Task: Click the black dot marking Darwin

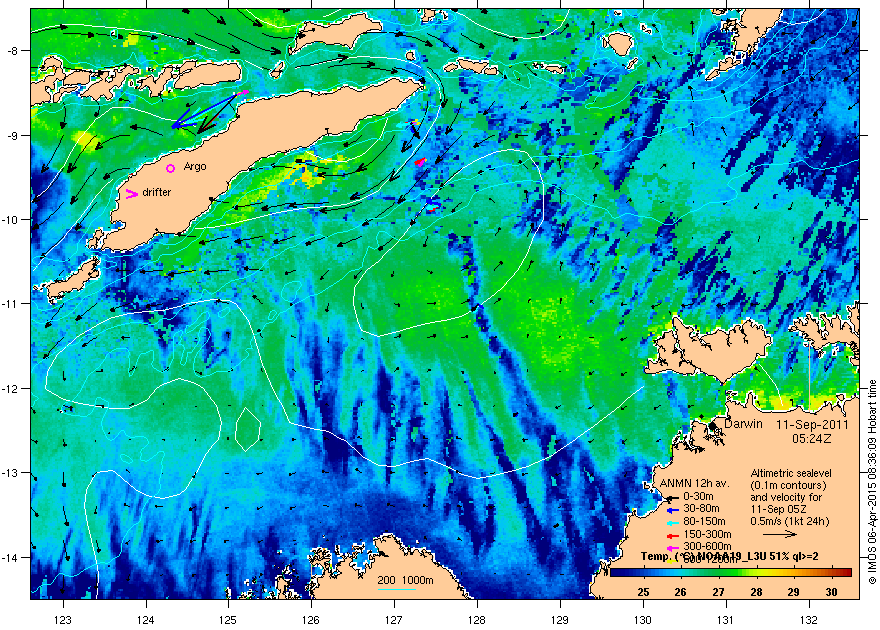Action: pyautogui.click(x=713, y=426)
